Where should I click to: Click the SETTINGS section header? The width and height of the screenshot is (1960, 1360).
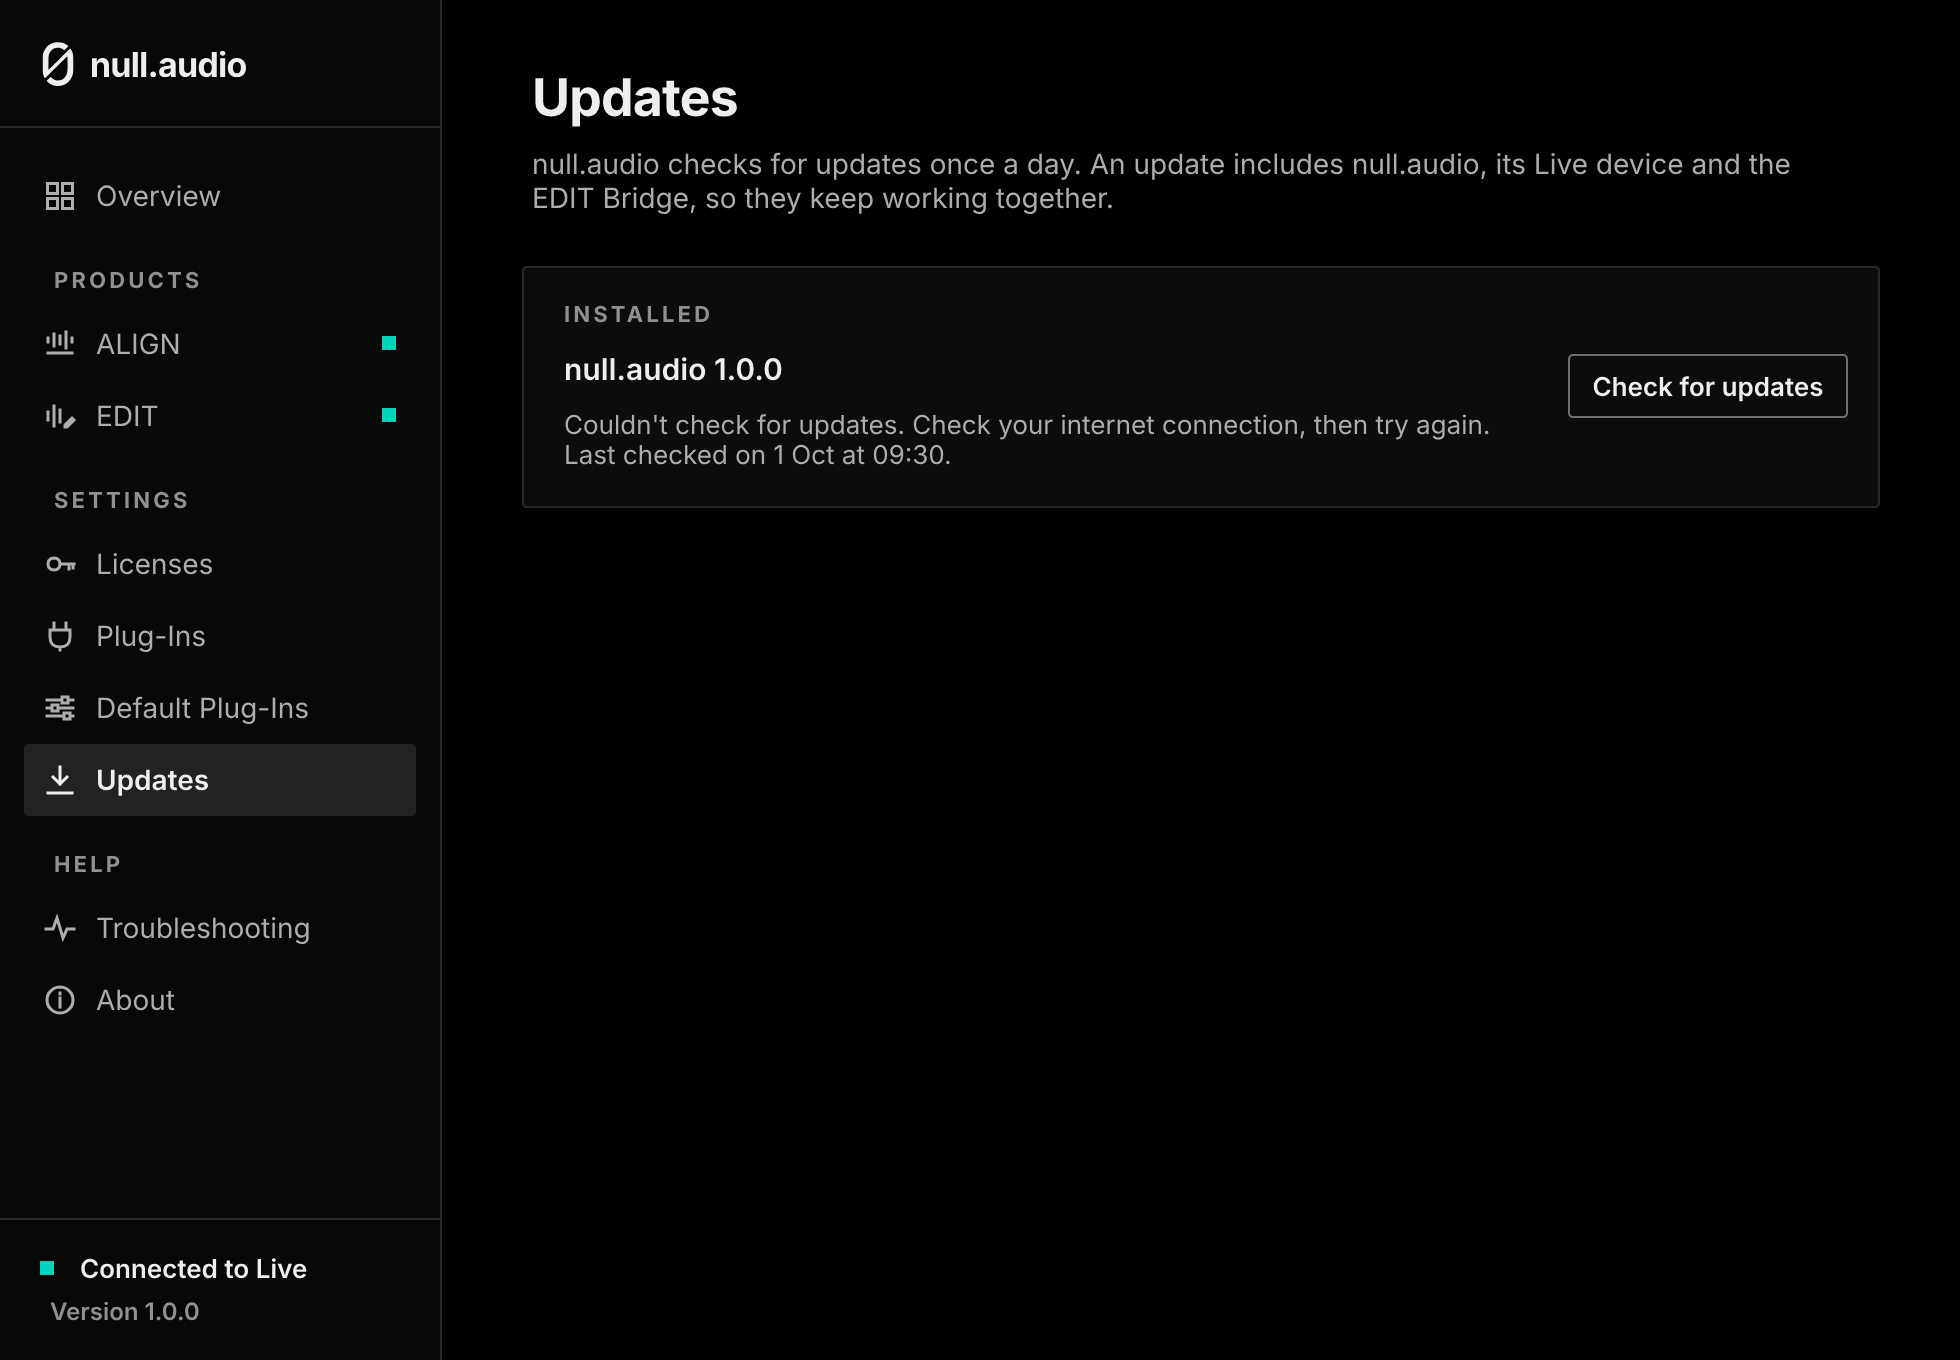coord(121,500)
